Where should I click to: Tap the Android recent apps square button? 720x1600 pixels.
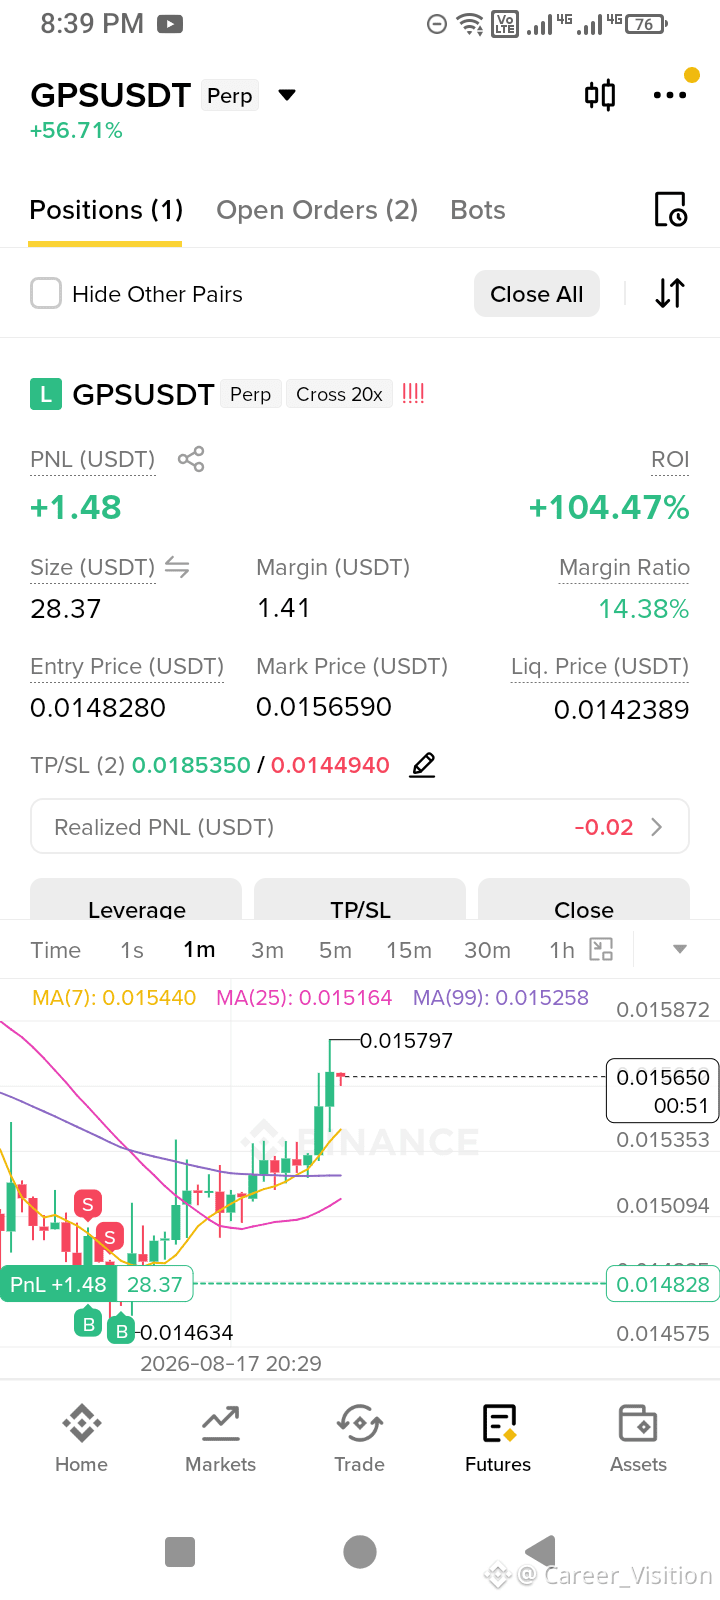[x=180, y=1552]
